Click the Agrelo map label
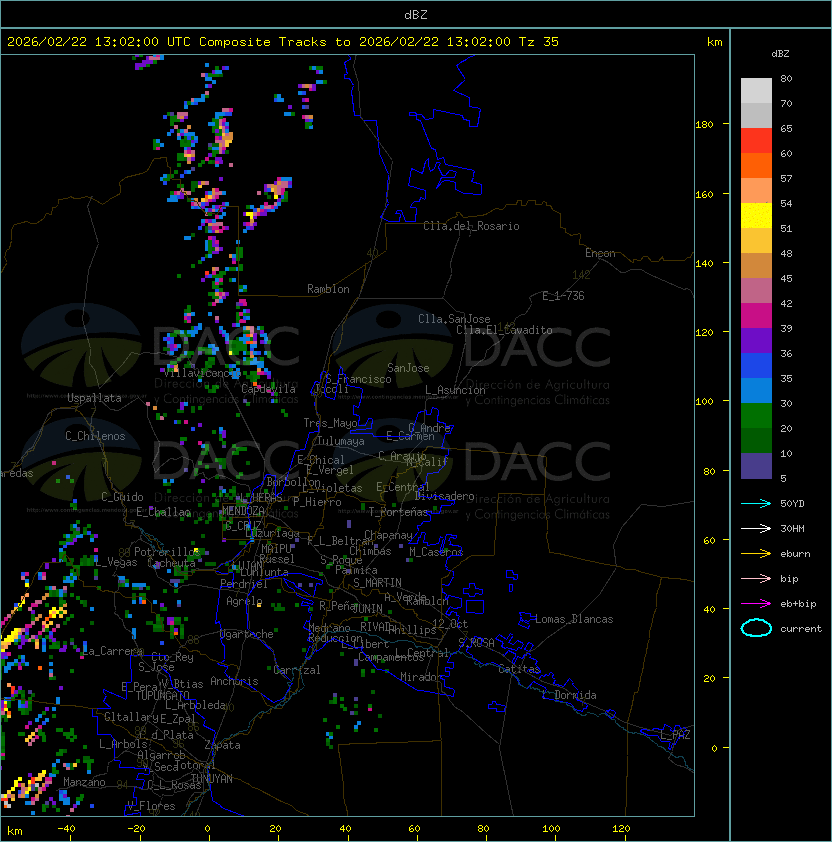 (x=244, y=601)
